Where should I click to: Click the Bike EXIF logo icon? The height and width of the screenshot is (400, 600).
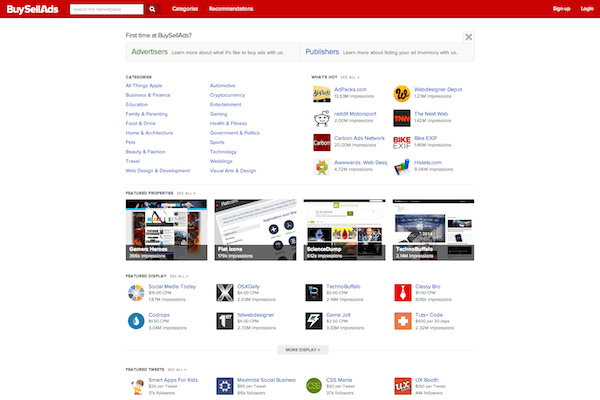click(x=402, y=142)
